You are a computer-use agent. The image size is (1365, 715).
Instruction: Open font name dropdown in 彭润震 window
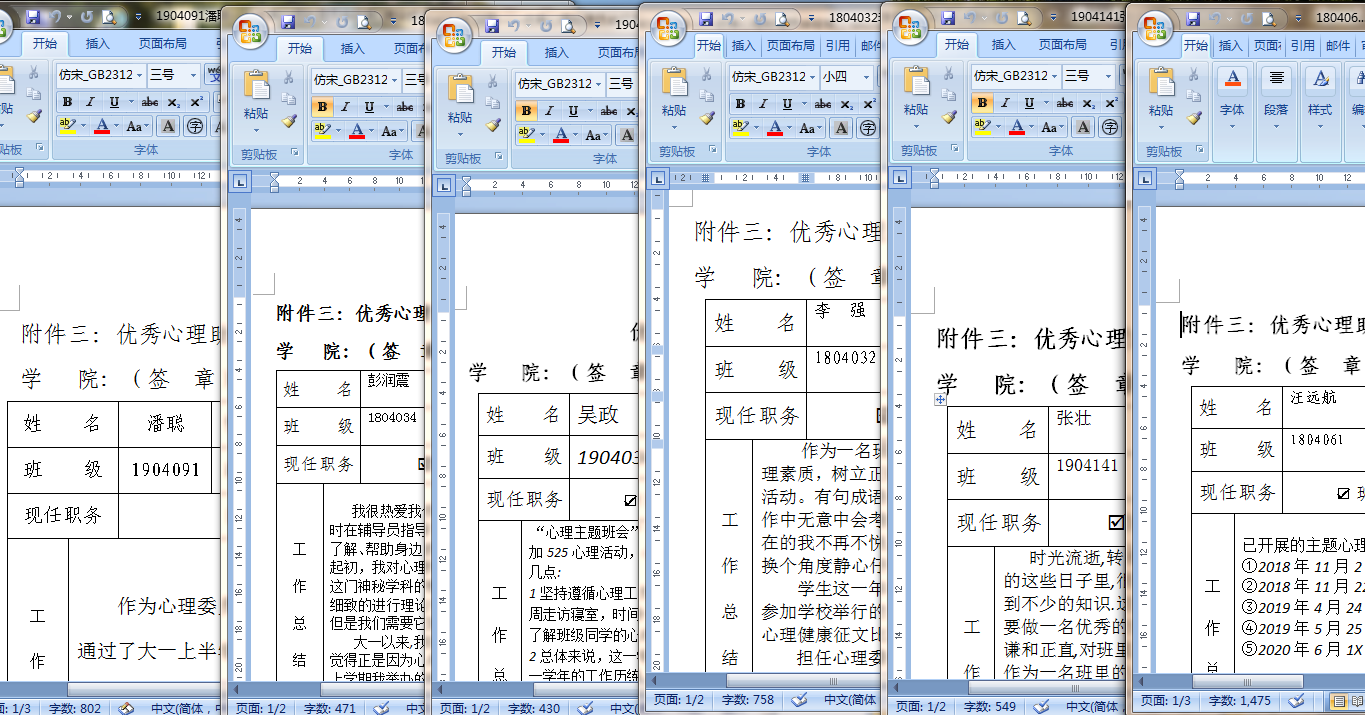pyautogui.click(x=394, y=80)
